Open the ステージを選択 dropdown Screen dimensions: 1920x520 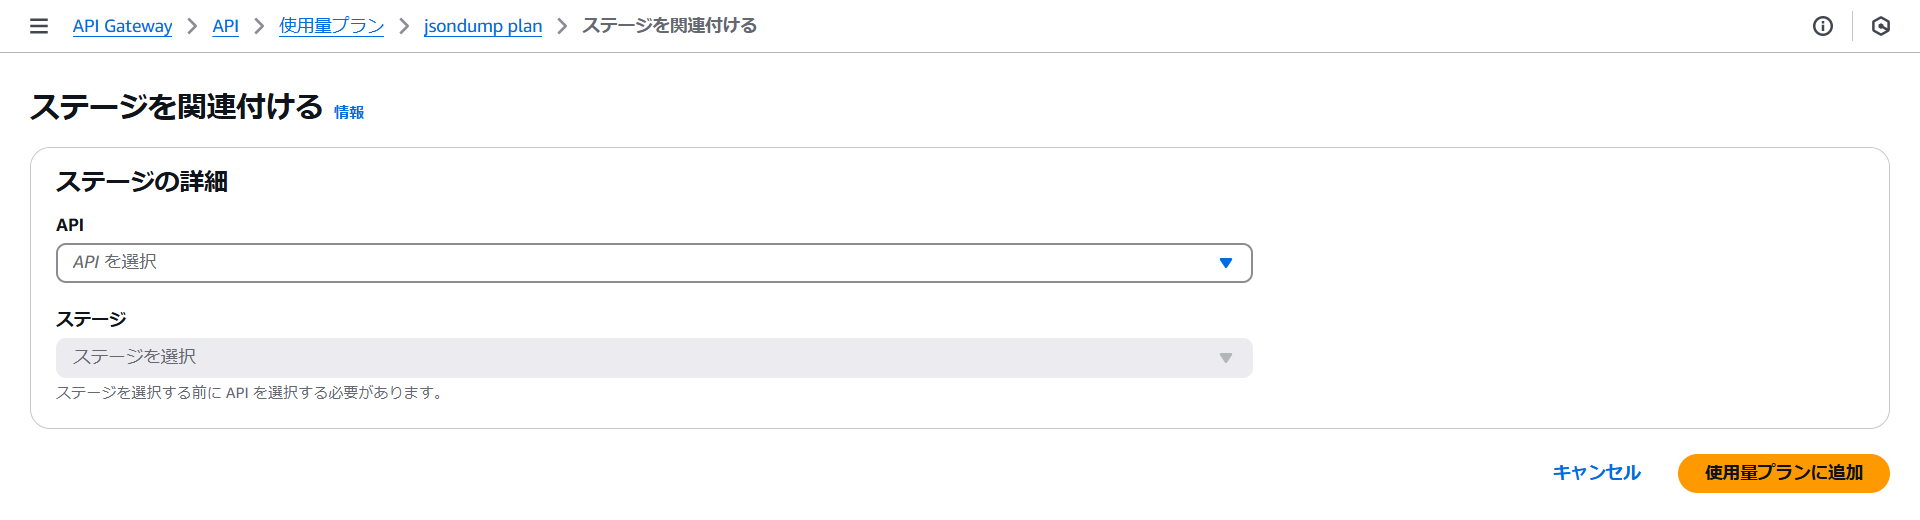640,358
